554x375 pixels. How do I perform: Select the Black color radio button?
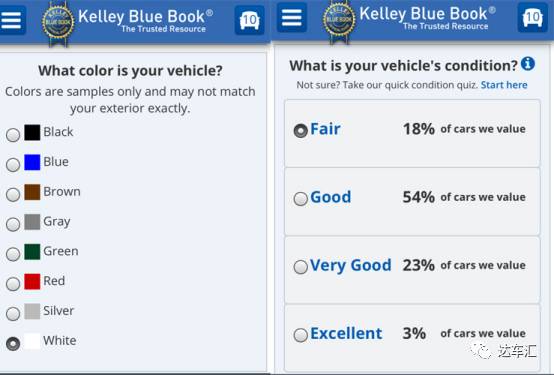13,135
